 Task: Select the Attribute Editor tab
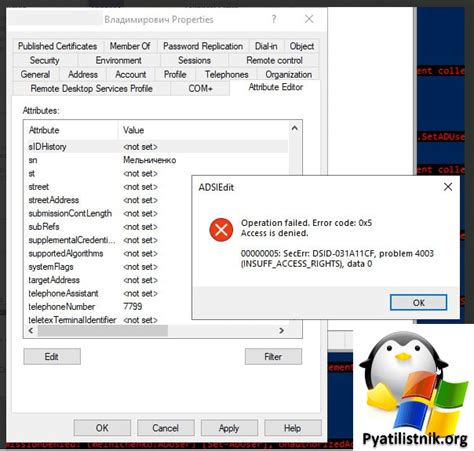[275, 87]
